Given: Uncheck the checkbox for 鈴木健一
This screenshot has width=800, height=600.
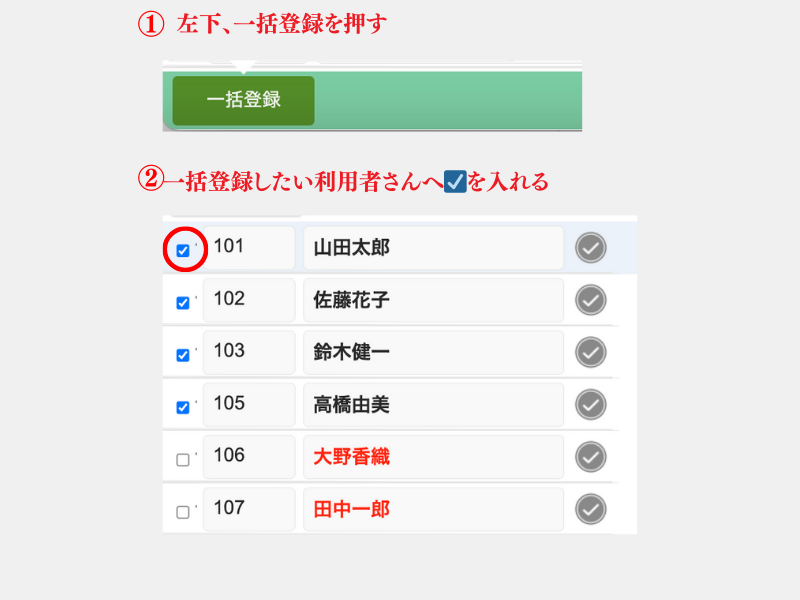Looking at the screenshot, I should tap(183, 354).
